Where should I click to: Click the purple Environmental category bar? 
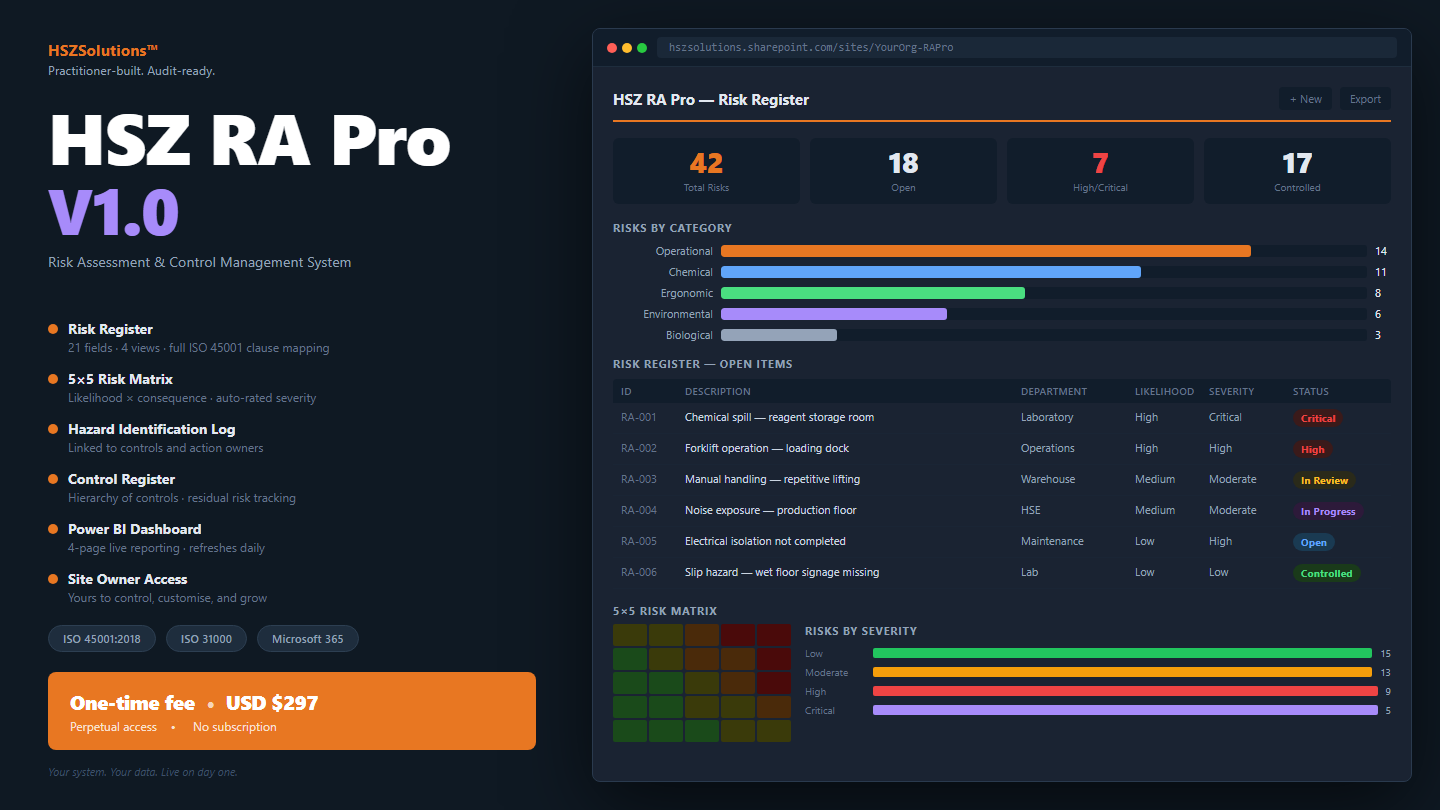834,314
